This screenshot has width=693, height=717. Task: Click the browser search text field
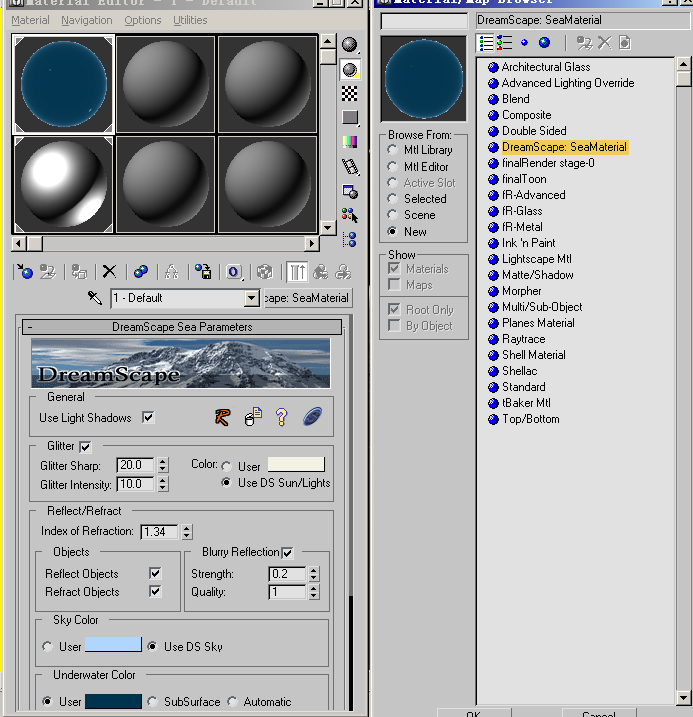pyautogui.click(x=424, y=21)
